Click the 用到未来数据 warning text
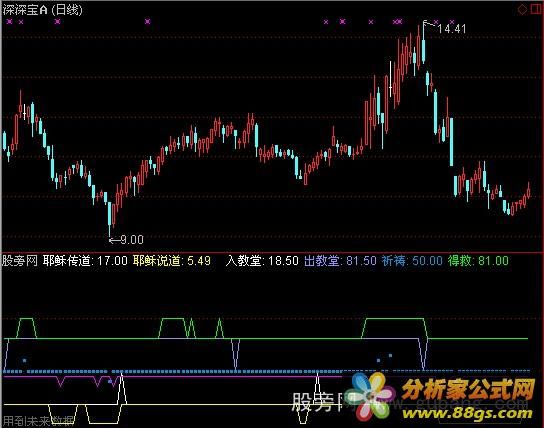 tap(38, 421)
